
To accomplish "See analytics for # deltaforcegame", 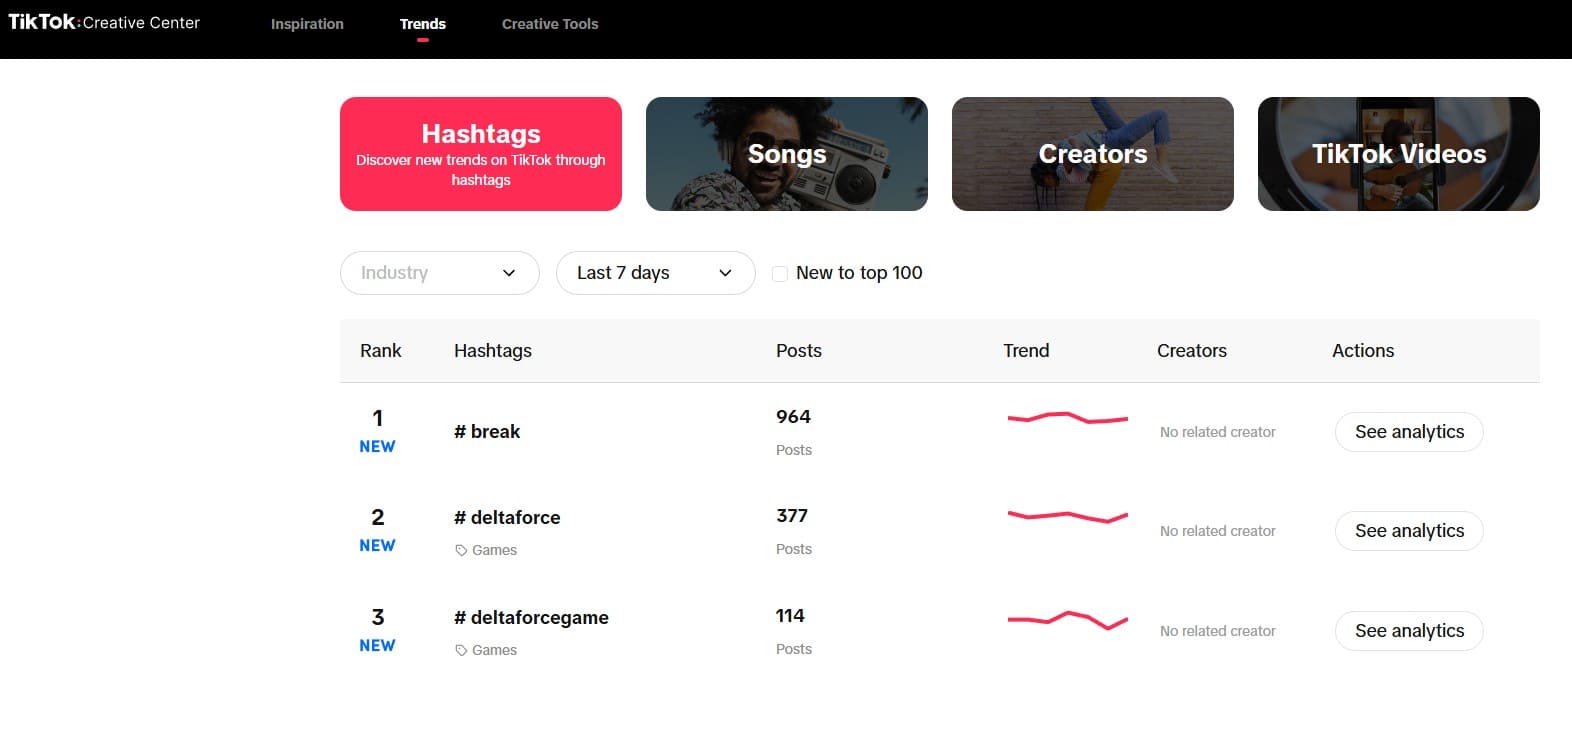I will 1409,631.
